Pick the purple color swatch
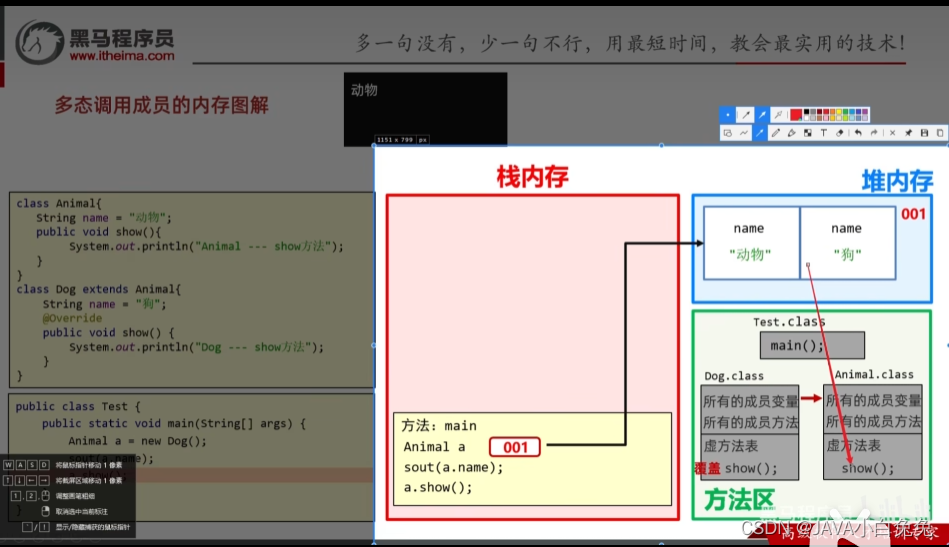The height and width of the screenshot is (547, 949). 865,111
